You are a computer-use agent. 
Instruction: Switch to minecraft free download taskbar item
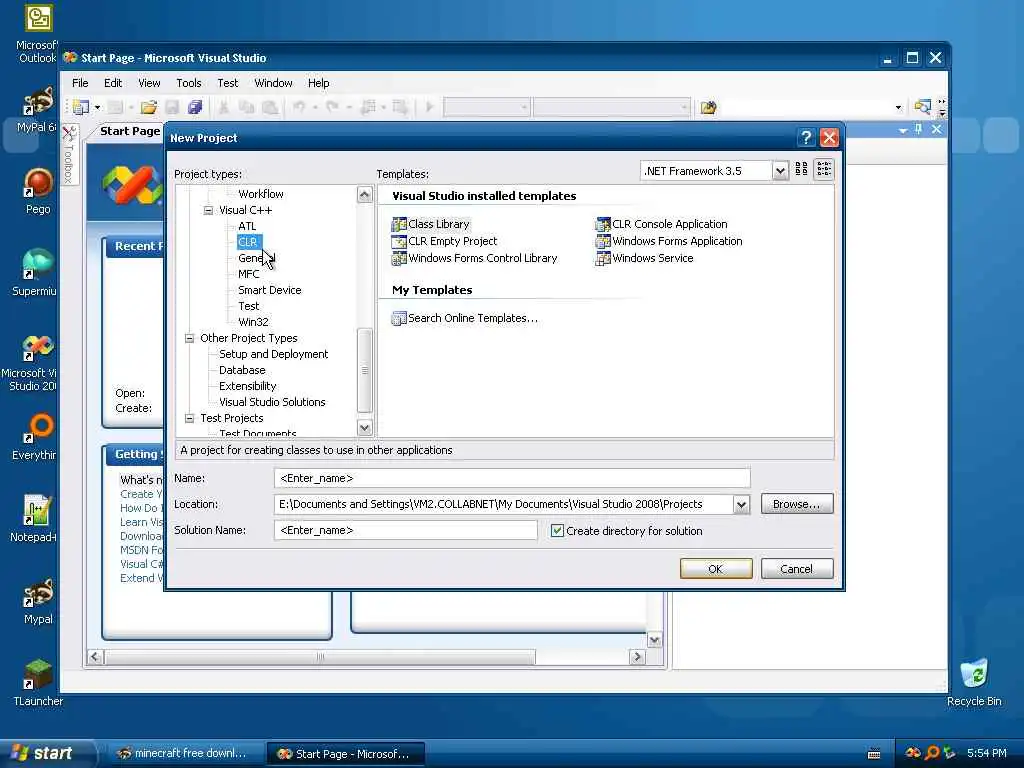tap(182, 753)
